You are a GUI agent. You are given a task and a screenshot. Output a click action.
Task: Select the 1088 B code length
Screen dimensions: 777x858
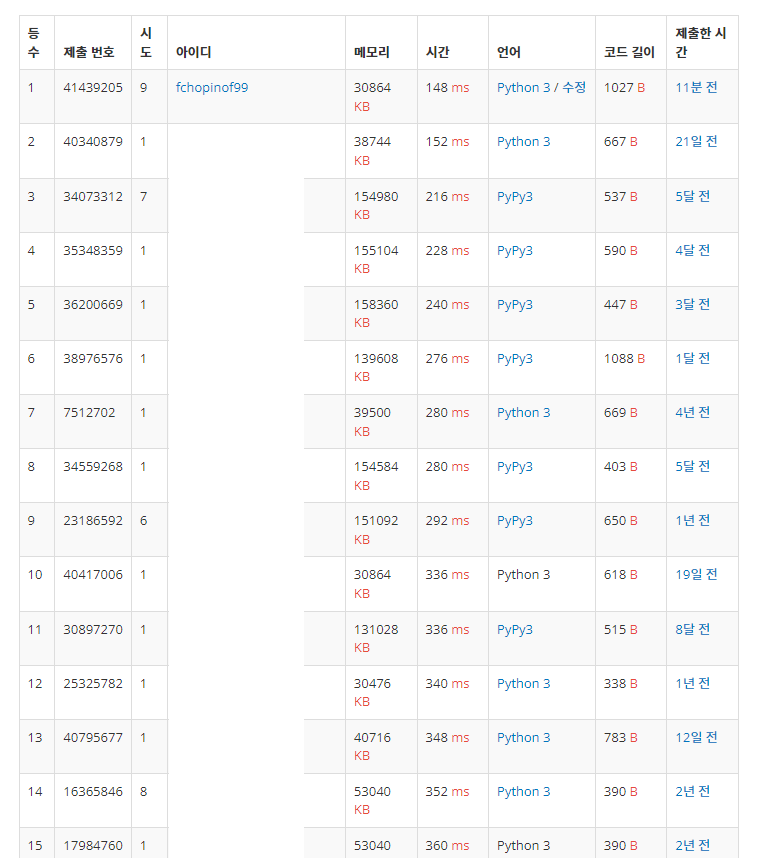point(624,359)
